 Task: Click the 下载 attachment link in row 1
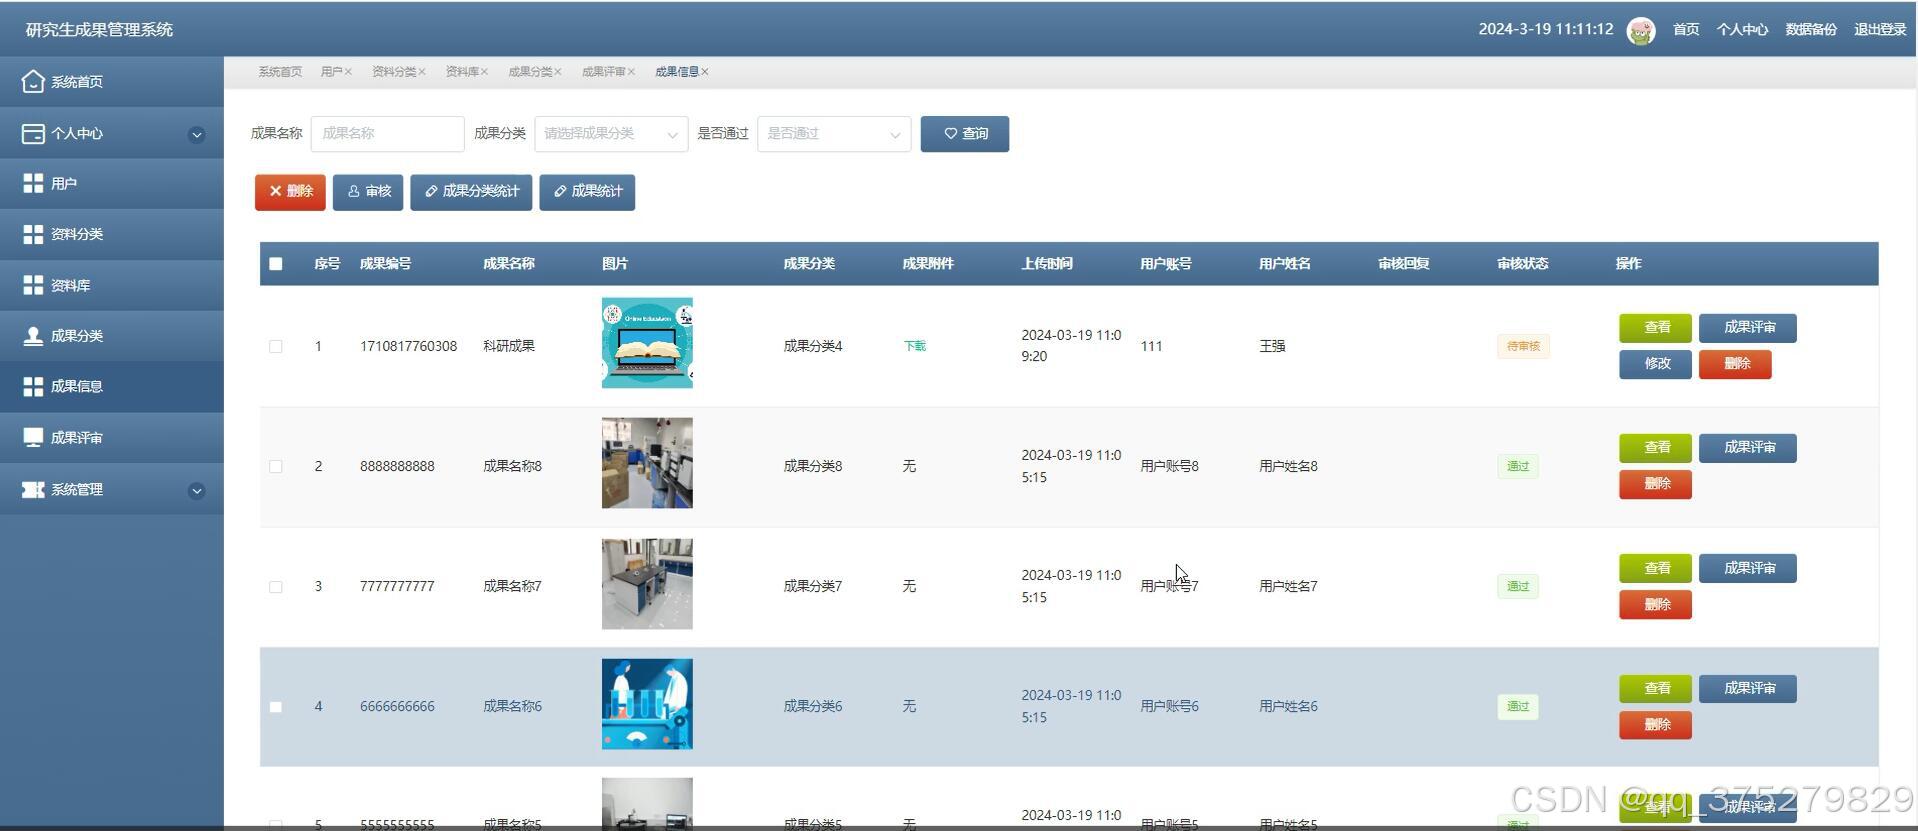(915, 346)
